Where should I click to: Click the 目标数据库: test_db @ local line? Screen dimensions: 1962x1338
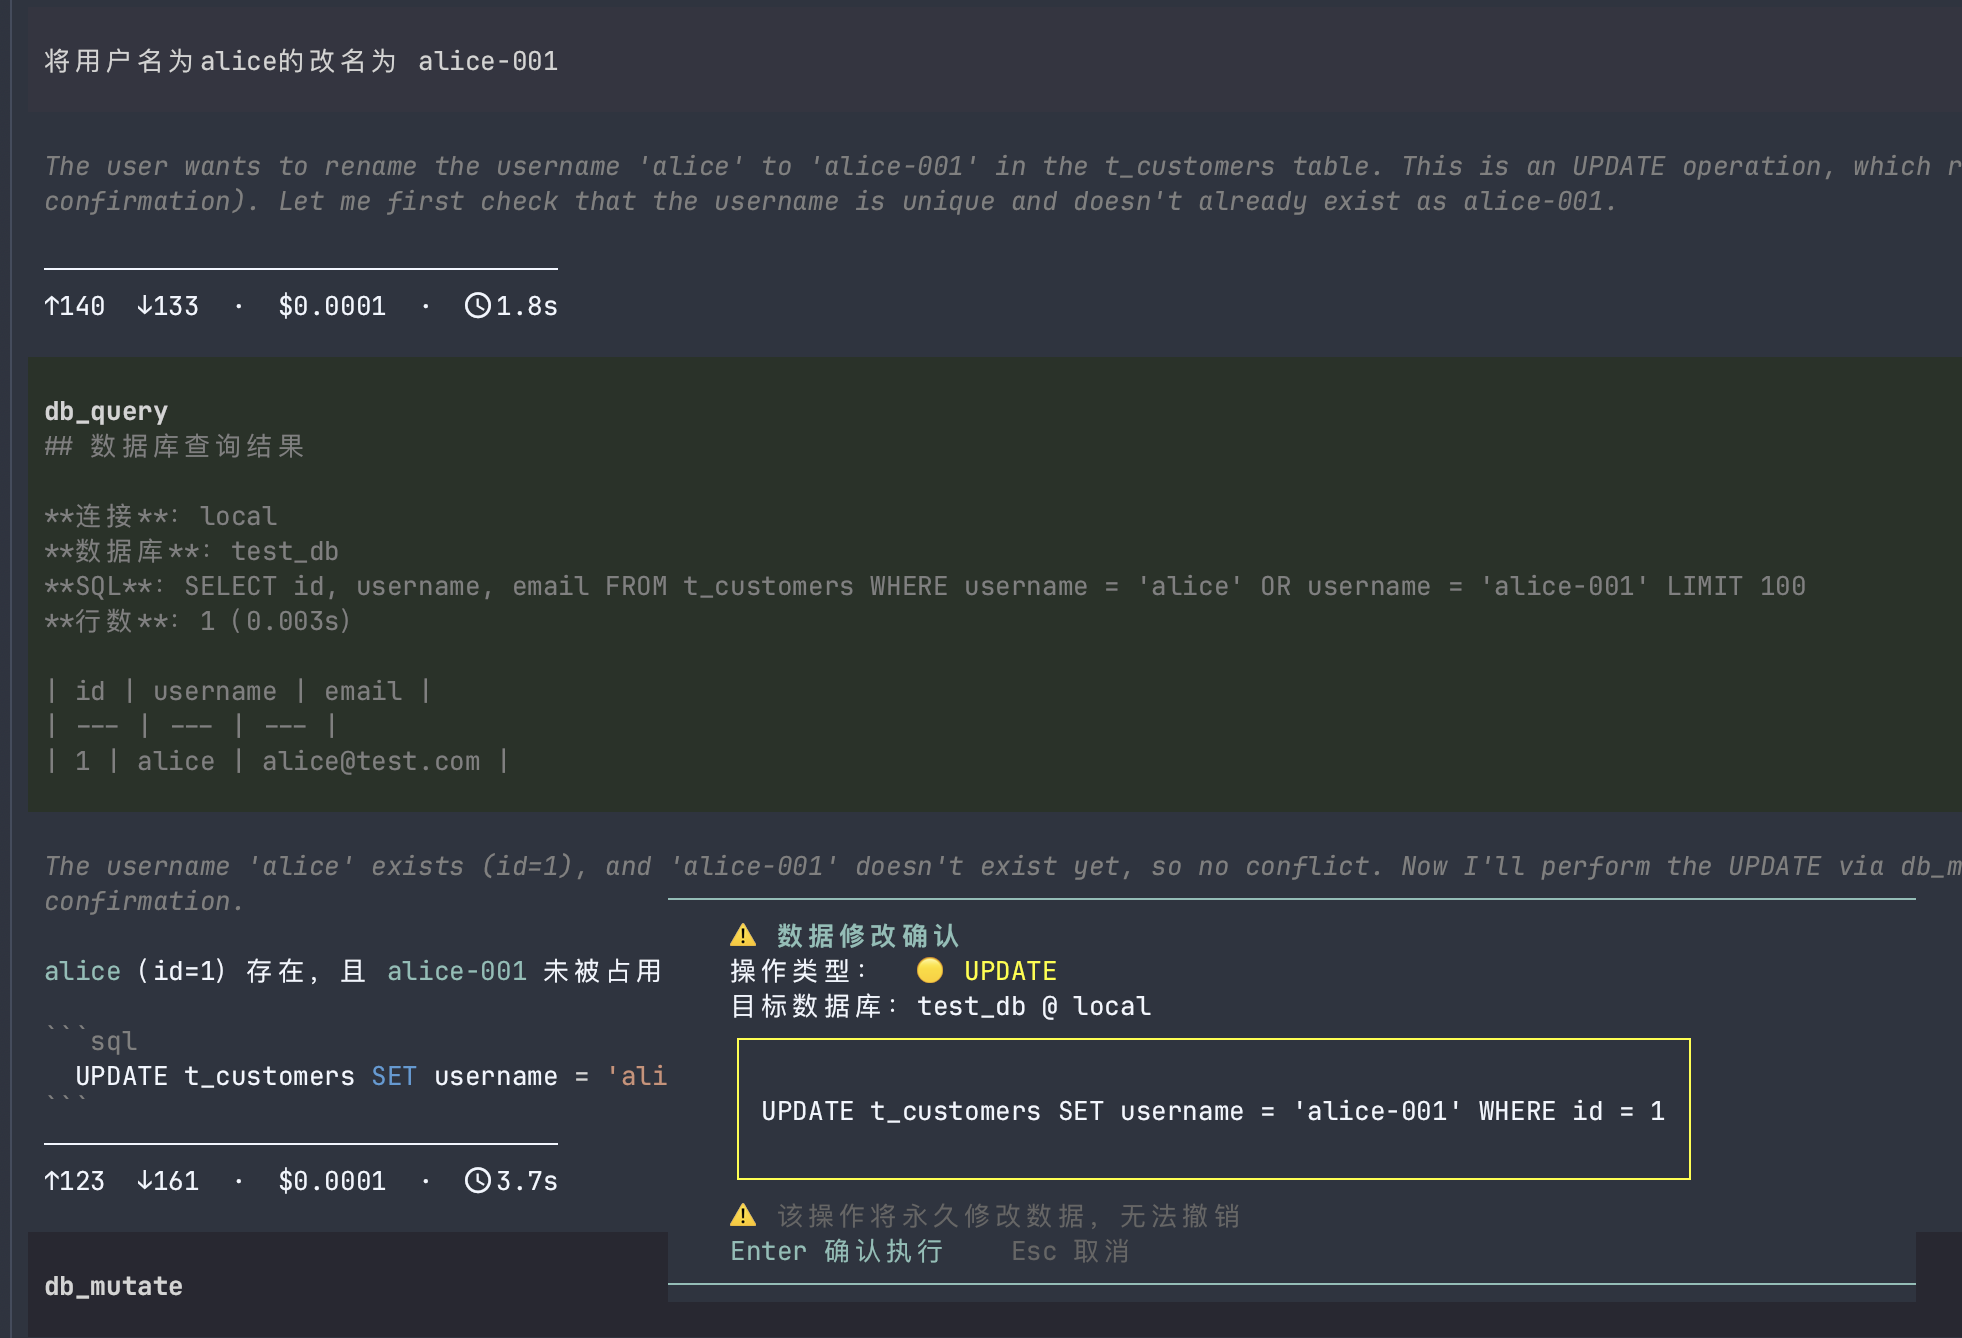941,1006
